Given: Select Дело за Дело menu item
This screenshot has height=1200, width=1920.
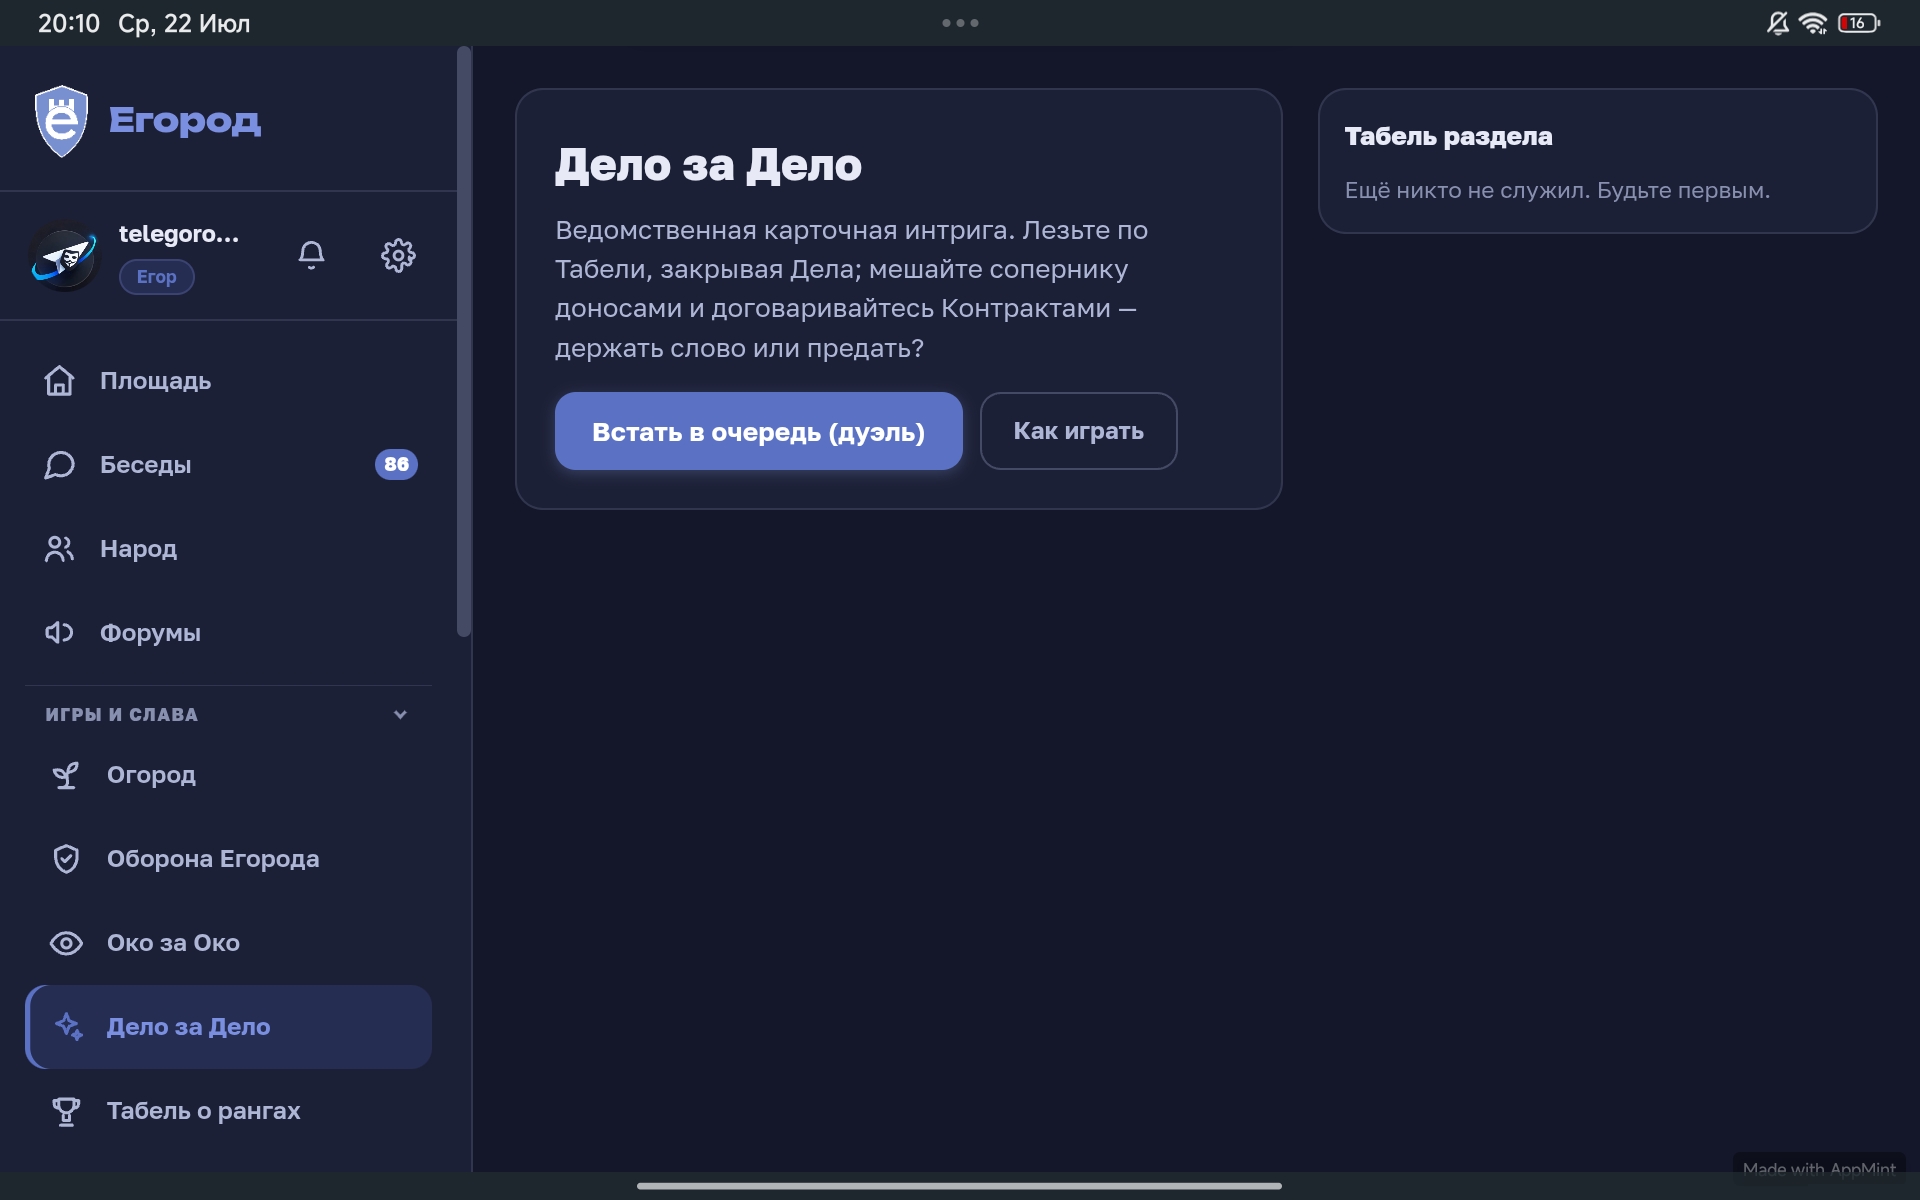Looking at the screenshot, I should (229, 1027).
